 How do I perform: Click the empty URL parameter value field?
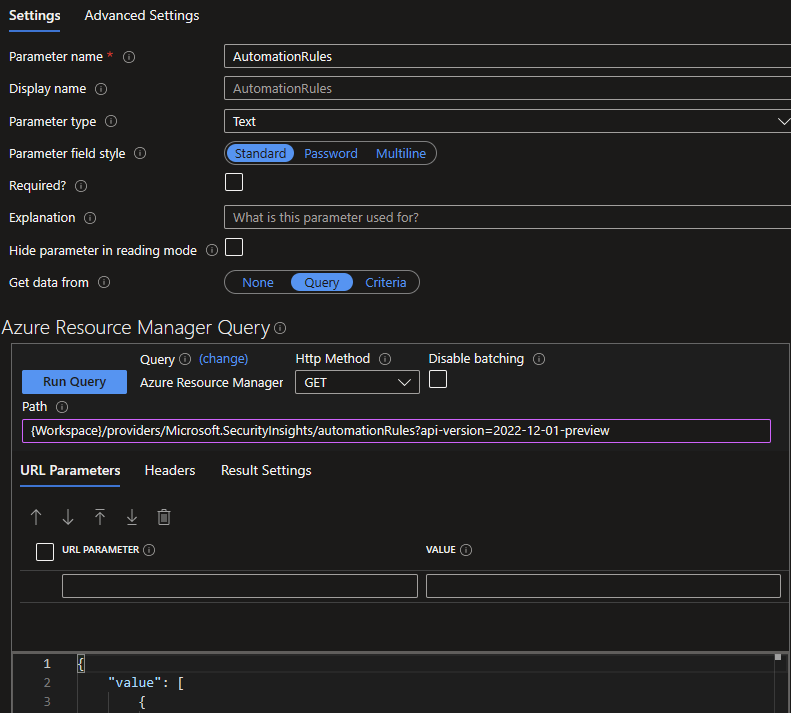point(603,586)
